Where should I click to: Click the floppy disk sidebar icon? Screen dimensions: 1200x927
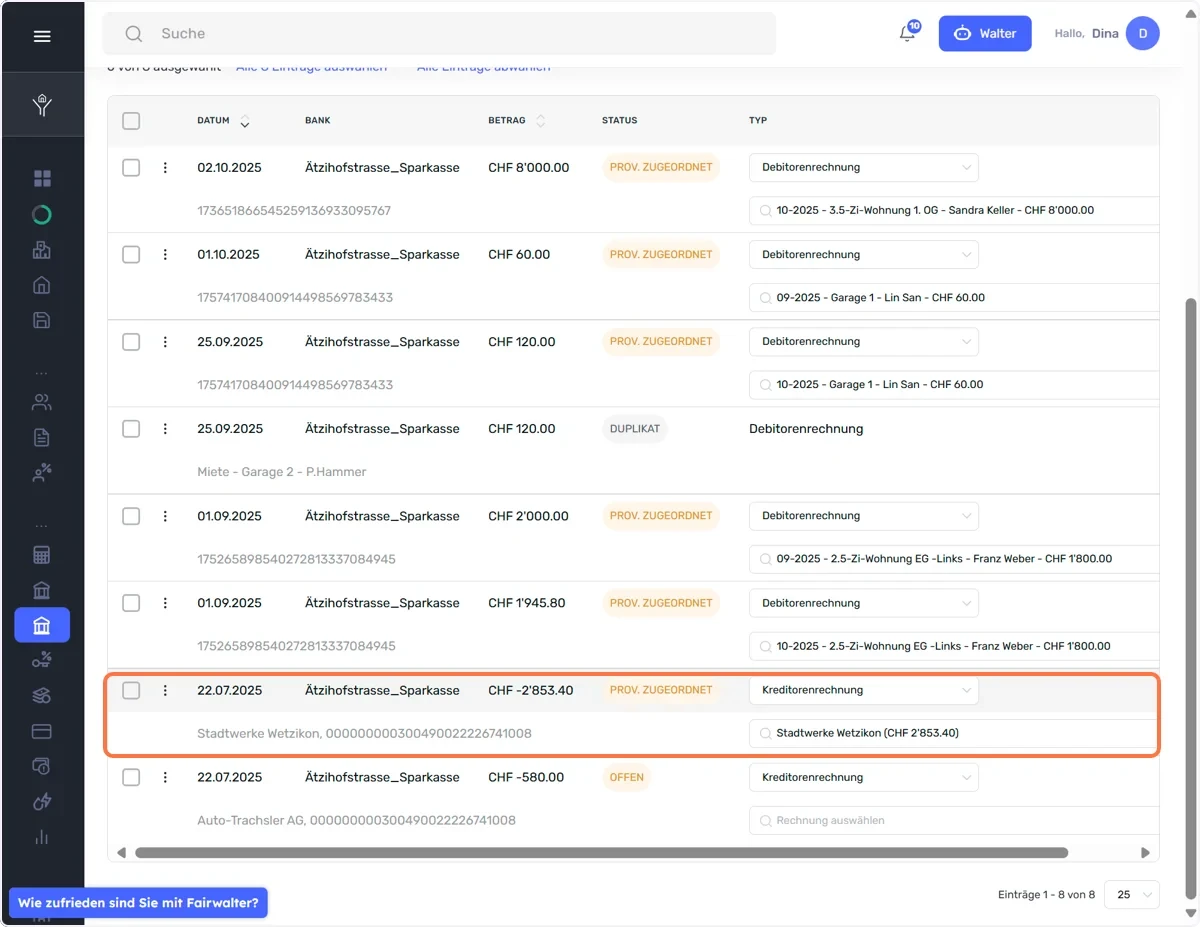[x=42, y=320]
